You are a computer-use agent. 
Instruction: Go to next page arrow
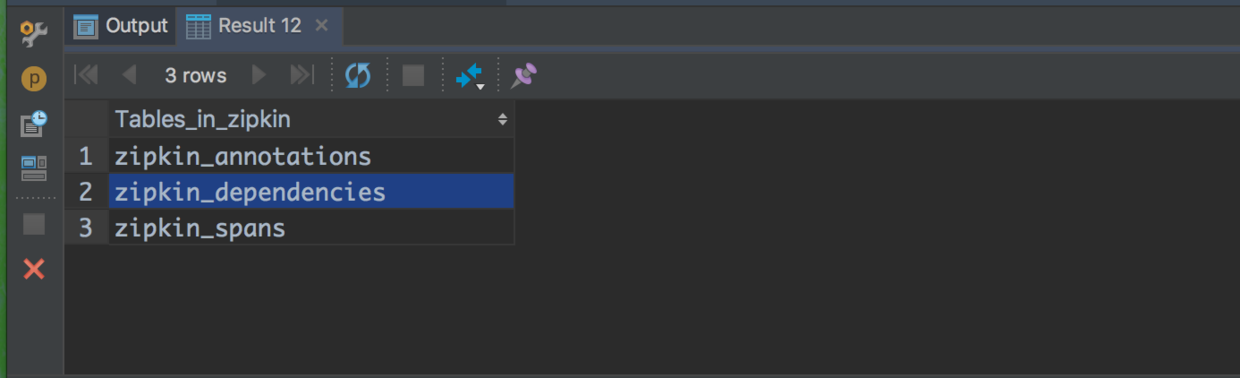259,75
